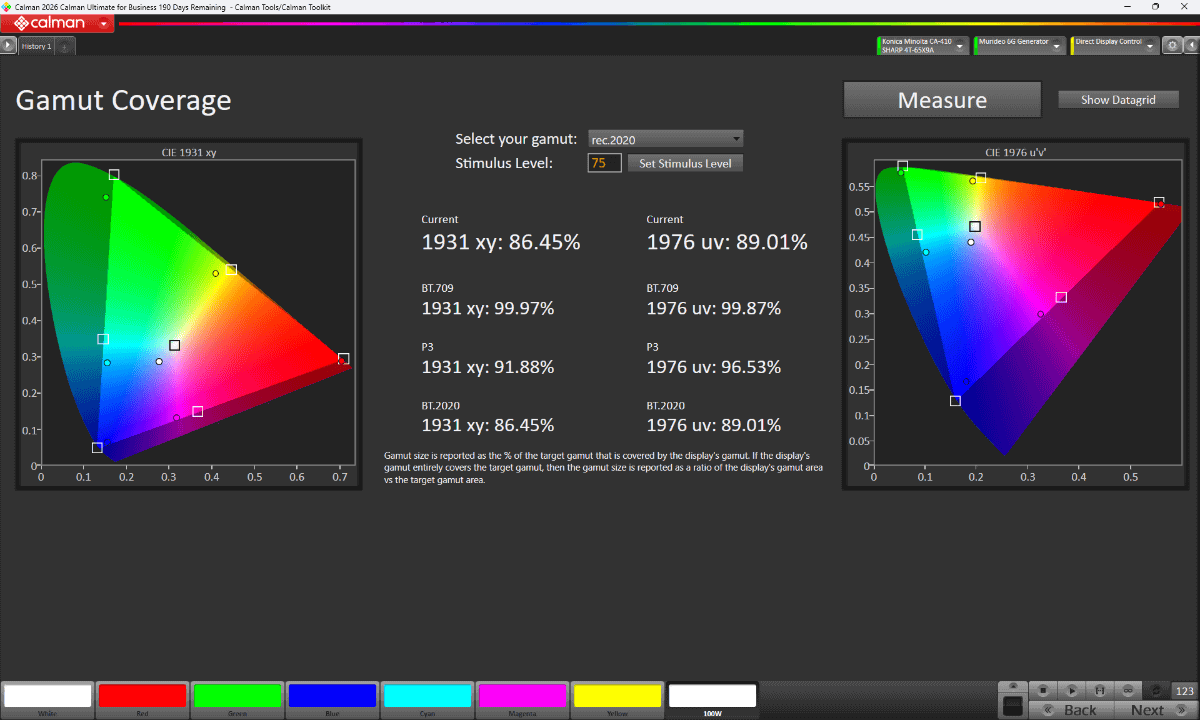Open the Calman main menu dropdown
Screen dimensions: 1200x720
click(x=104, y=23)
